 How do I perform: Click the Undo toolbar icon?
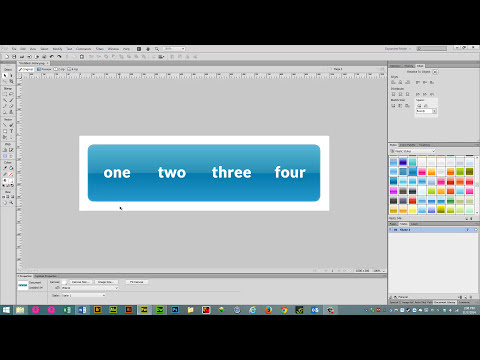click(x=52, y=57)
